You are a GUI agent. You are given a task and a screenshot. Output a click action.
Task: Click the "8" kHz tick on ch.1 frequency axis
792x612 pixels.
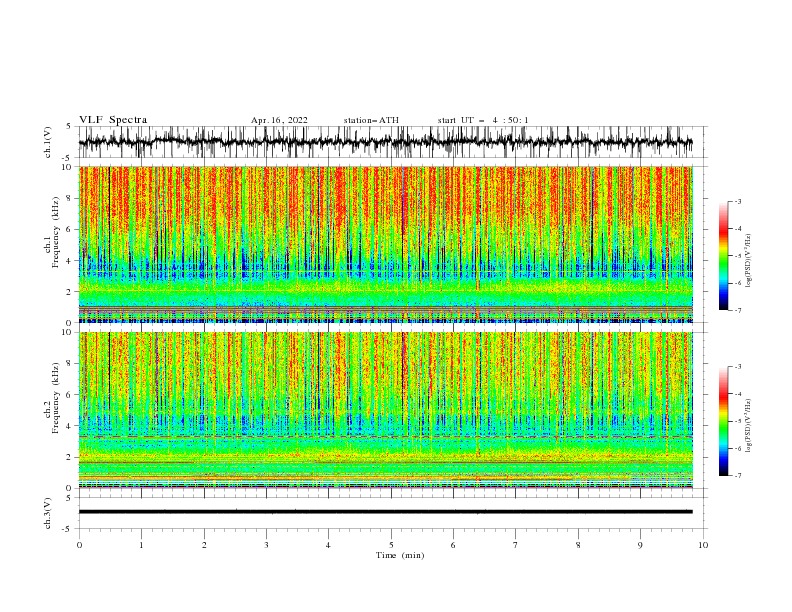click(x=70, y=198)
